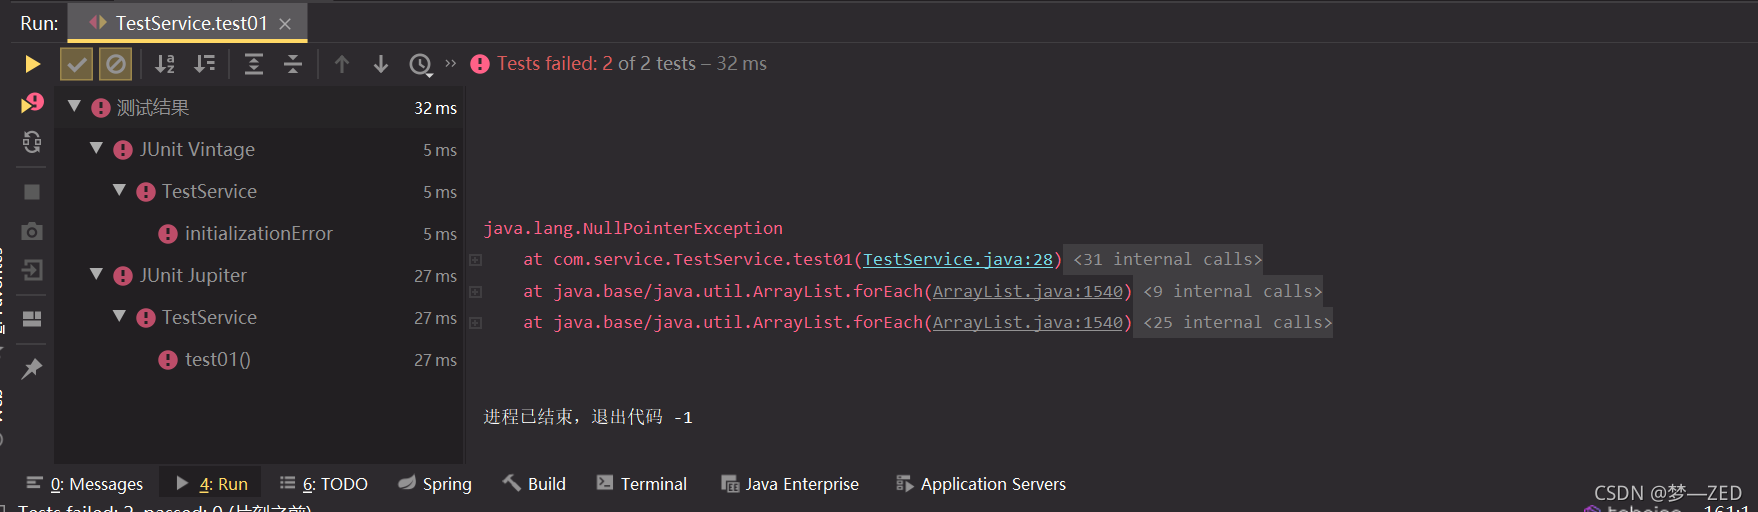Dump threads camera icon
This screenshot has height=512, width=1758.
(x=32, y=231)
